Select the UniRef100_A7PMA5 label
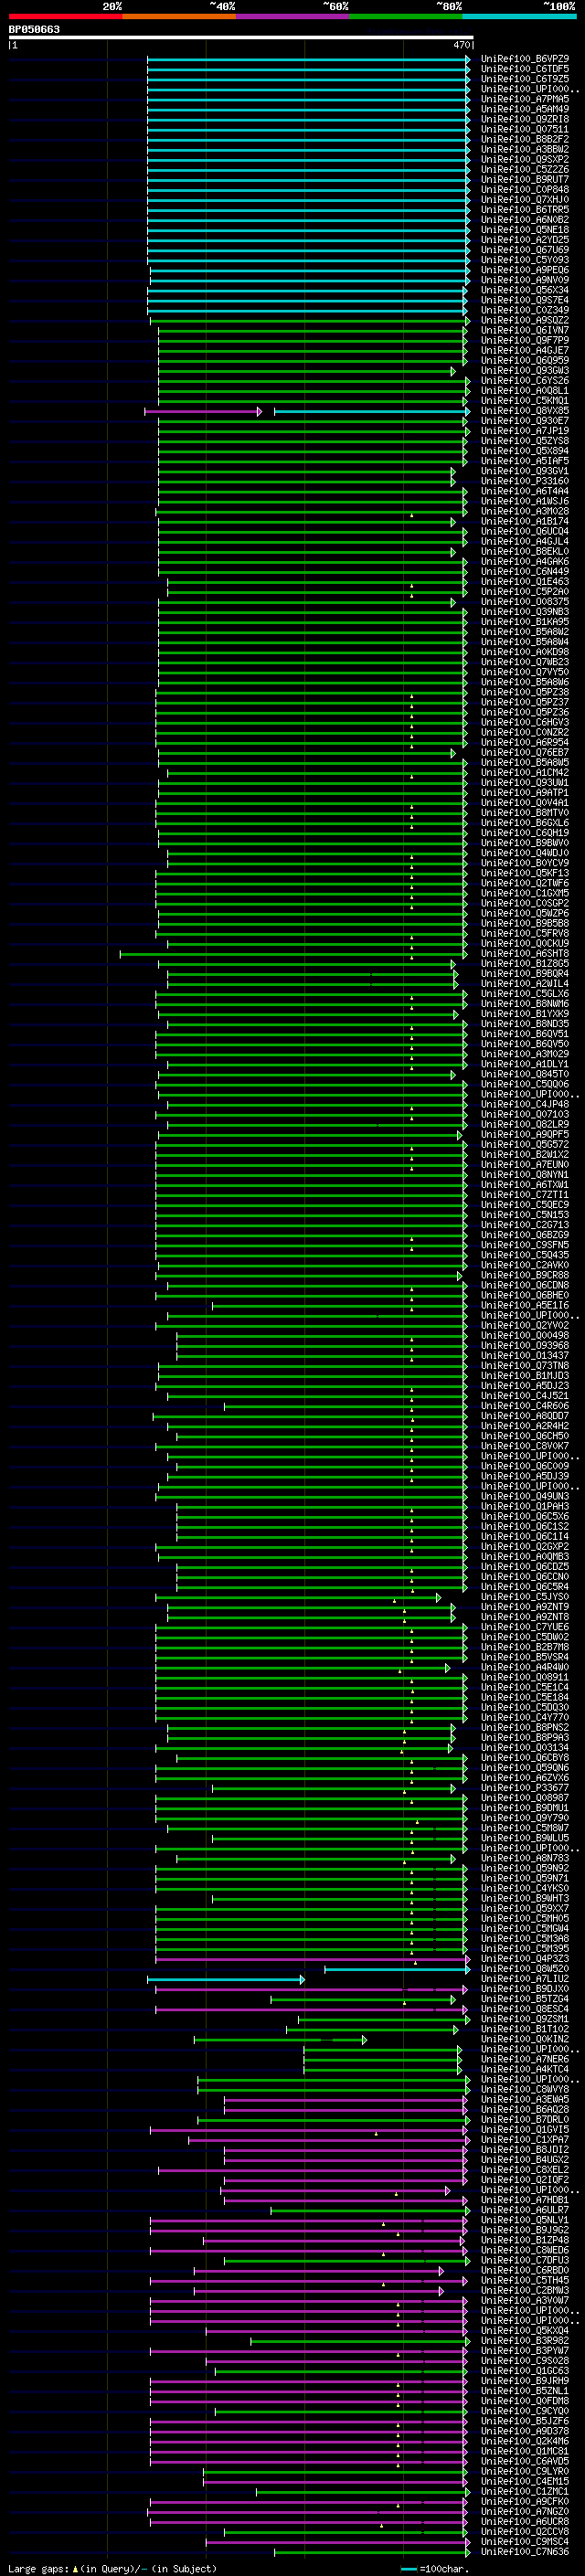The width and height of the screenshot is (585, 2576). click(524, 99)
